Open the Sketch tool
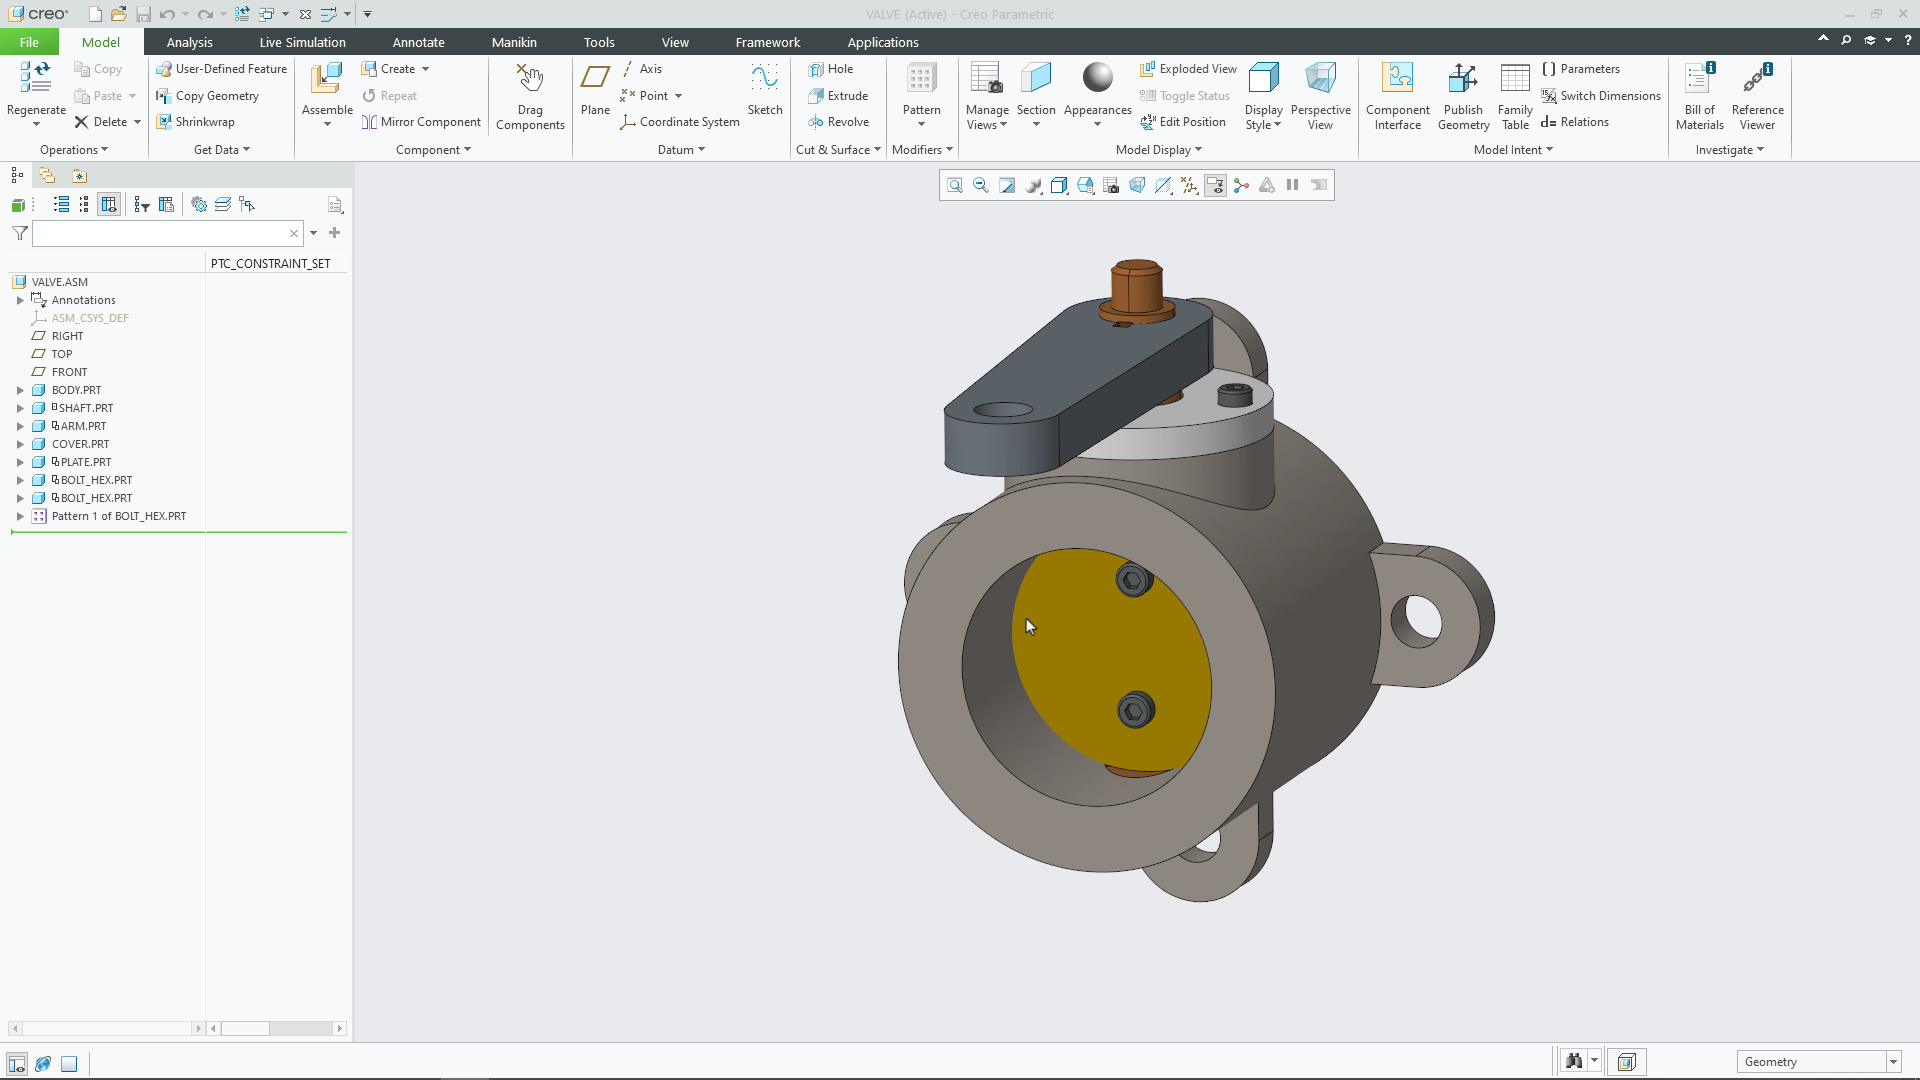The height and width of the screenshot is (1080, 1920). point(764,90)
